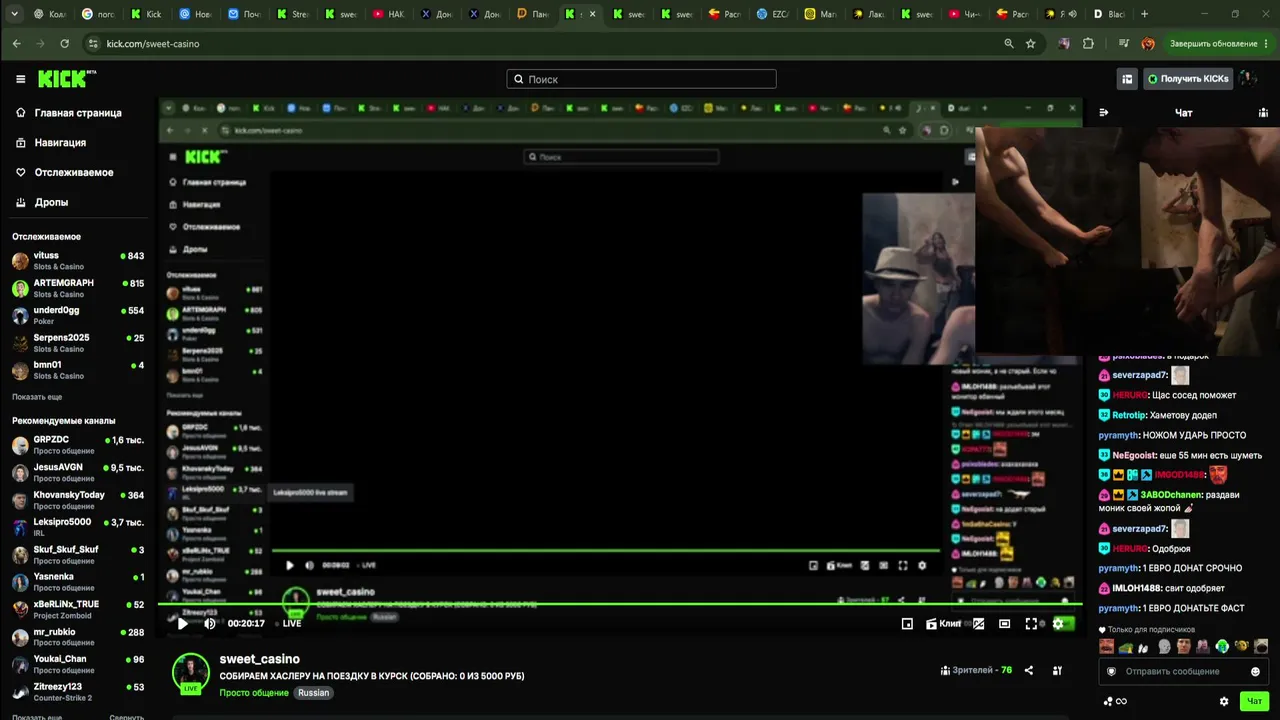Open Youkal_Chan recommended channel
Screen dimensions: 1280x720
pyautogui.click(x=78, y=665)
